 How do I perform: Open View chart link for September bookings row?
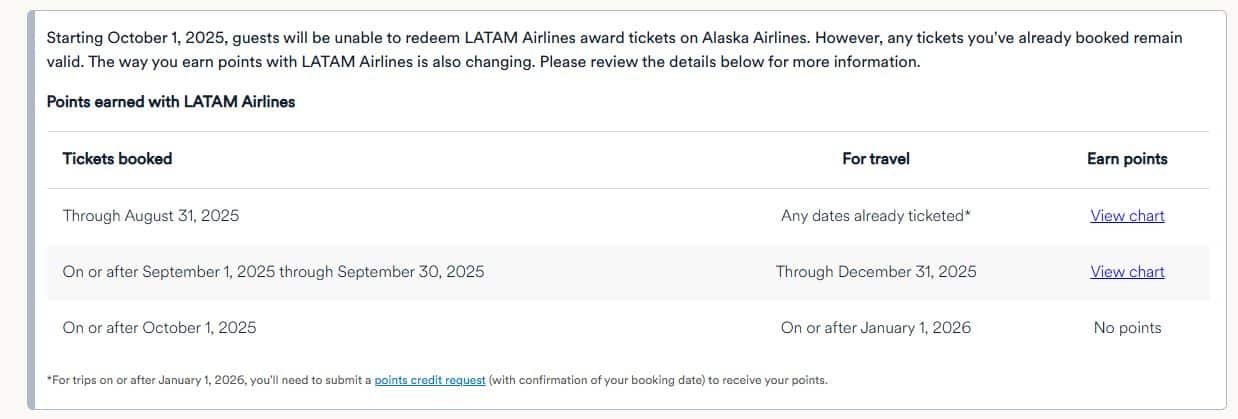pos(1127,272)
